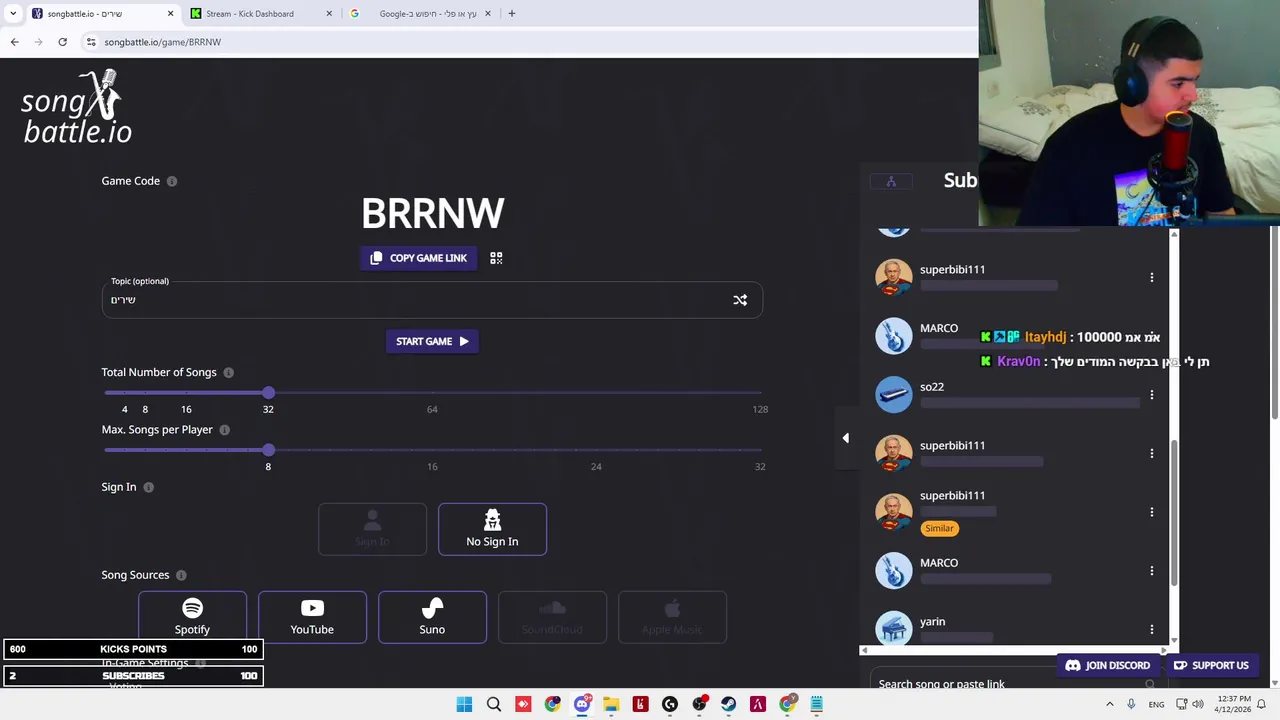1280x720 pixels.
Task: Open a new browser tab
Action: click(x=511, y=14)
